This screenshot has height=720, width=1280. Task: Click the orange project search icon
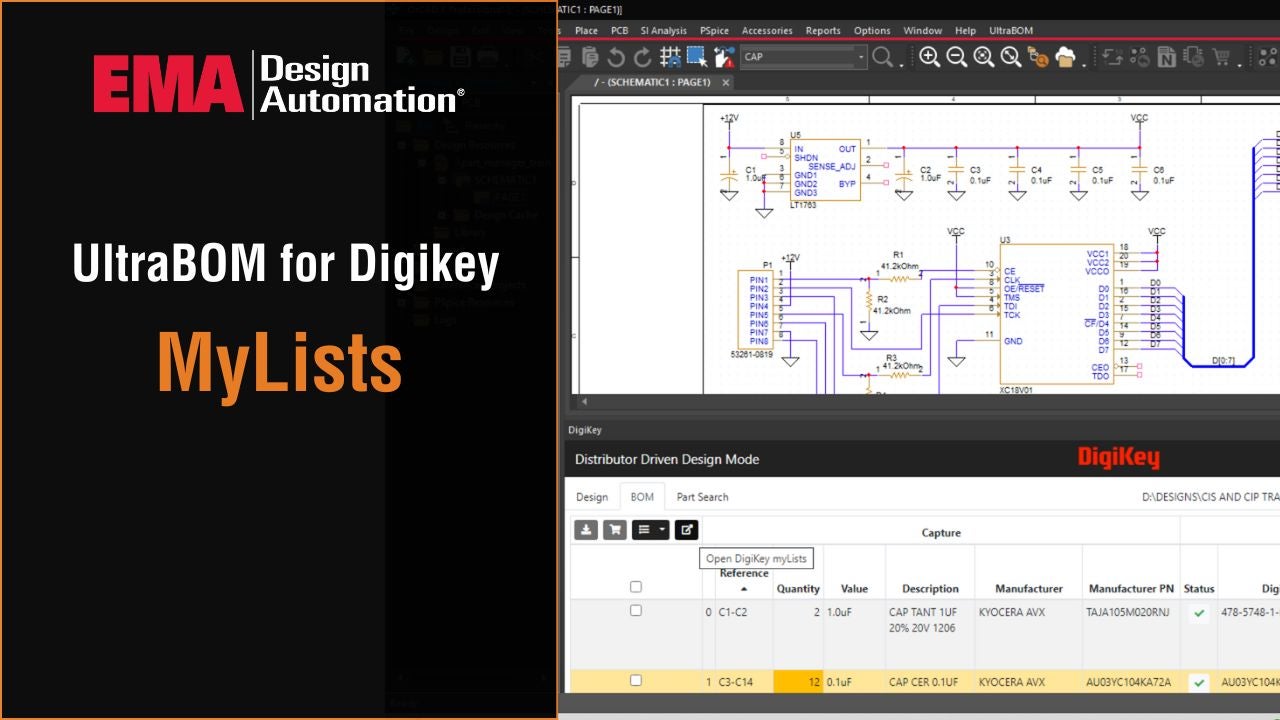point(1038,57)
